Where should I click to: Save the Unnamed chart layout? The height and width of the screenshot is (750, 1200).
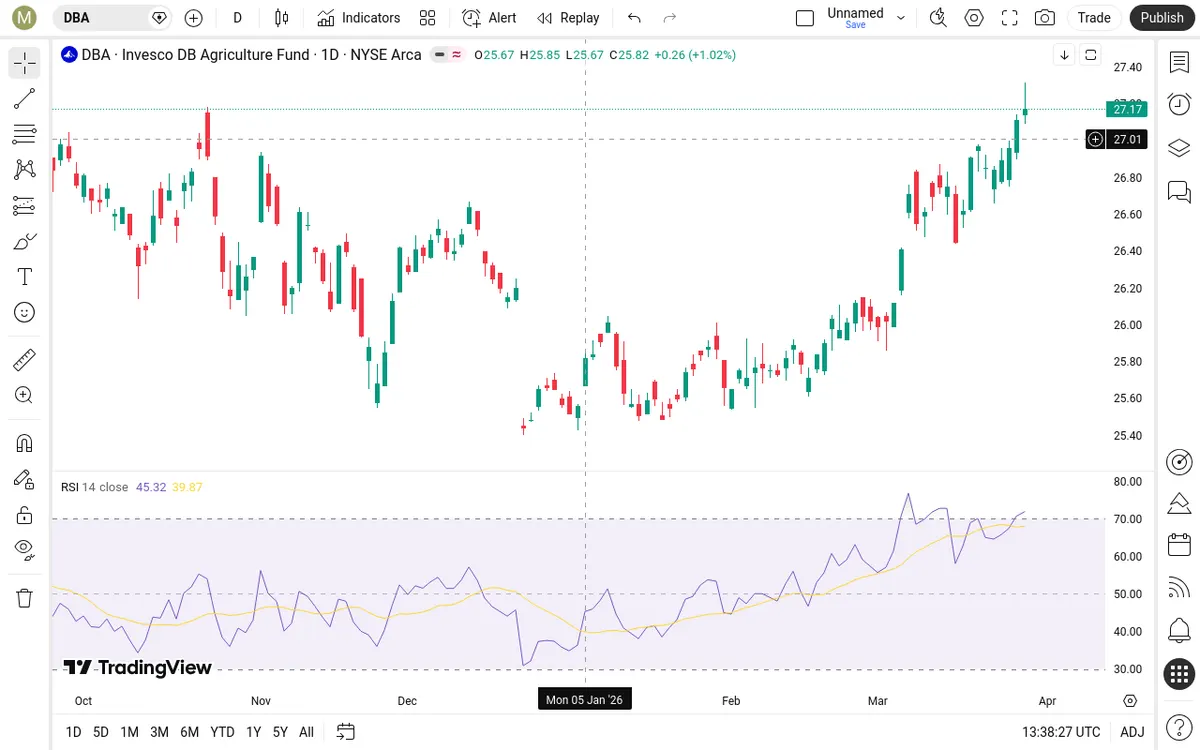coord(855,25)
